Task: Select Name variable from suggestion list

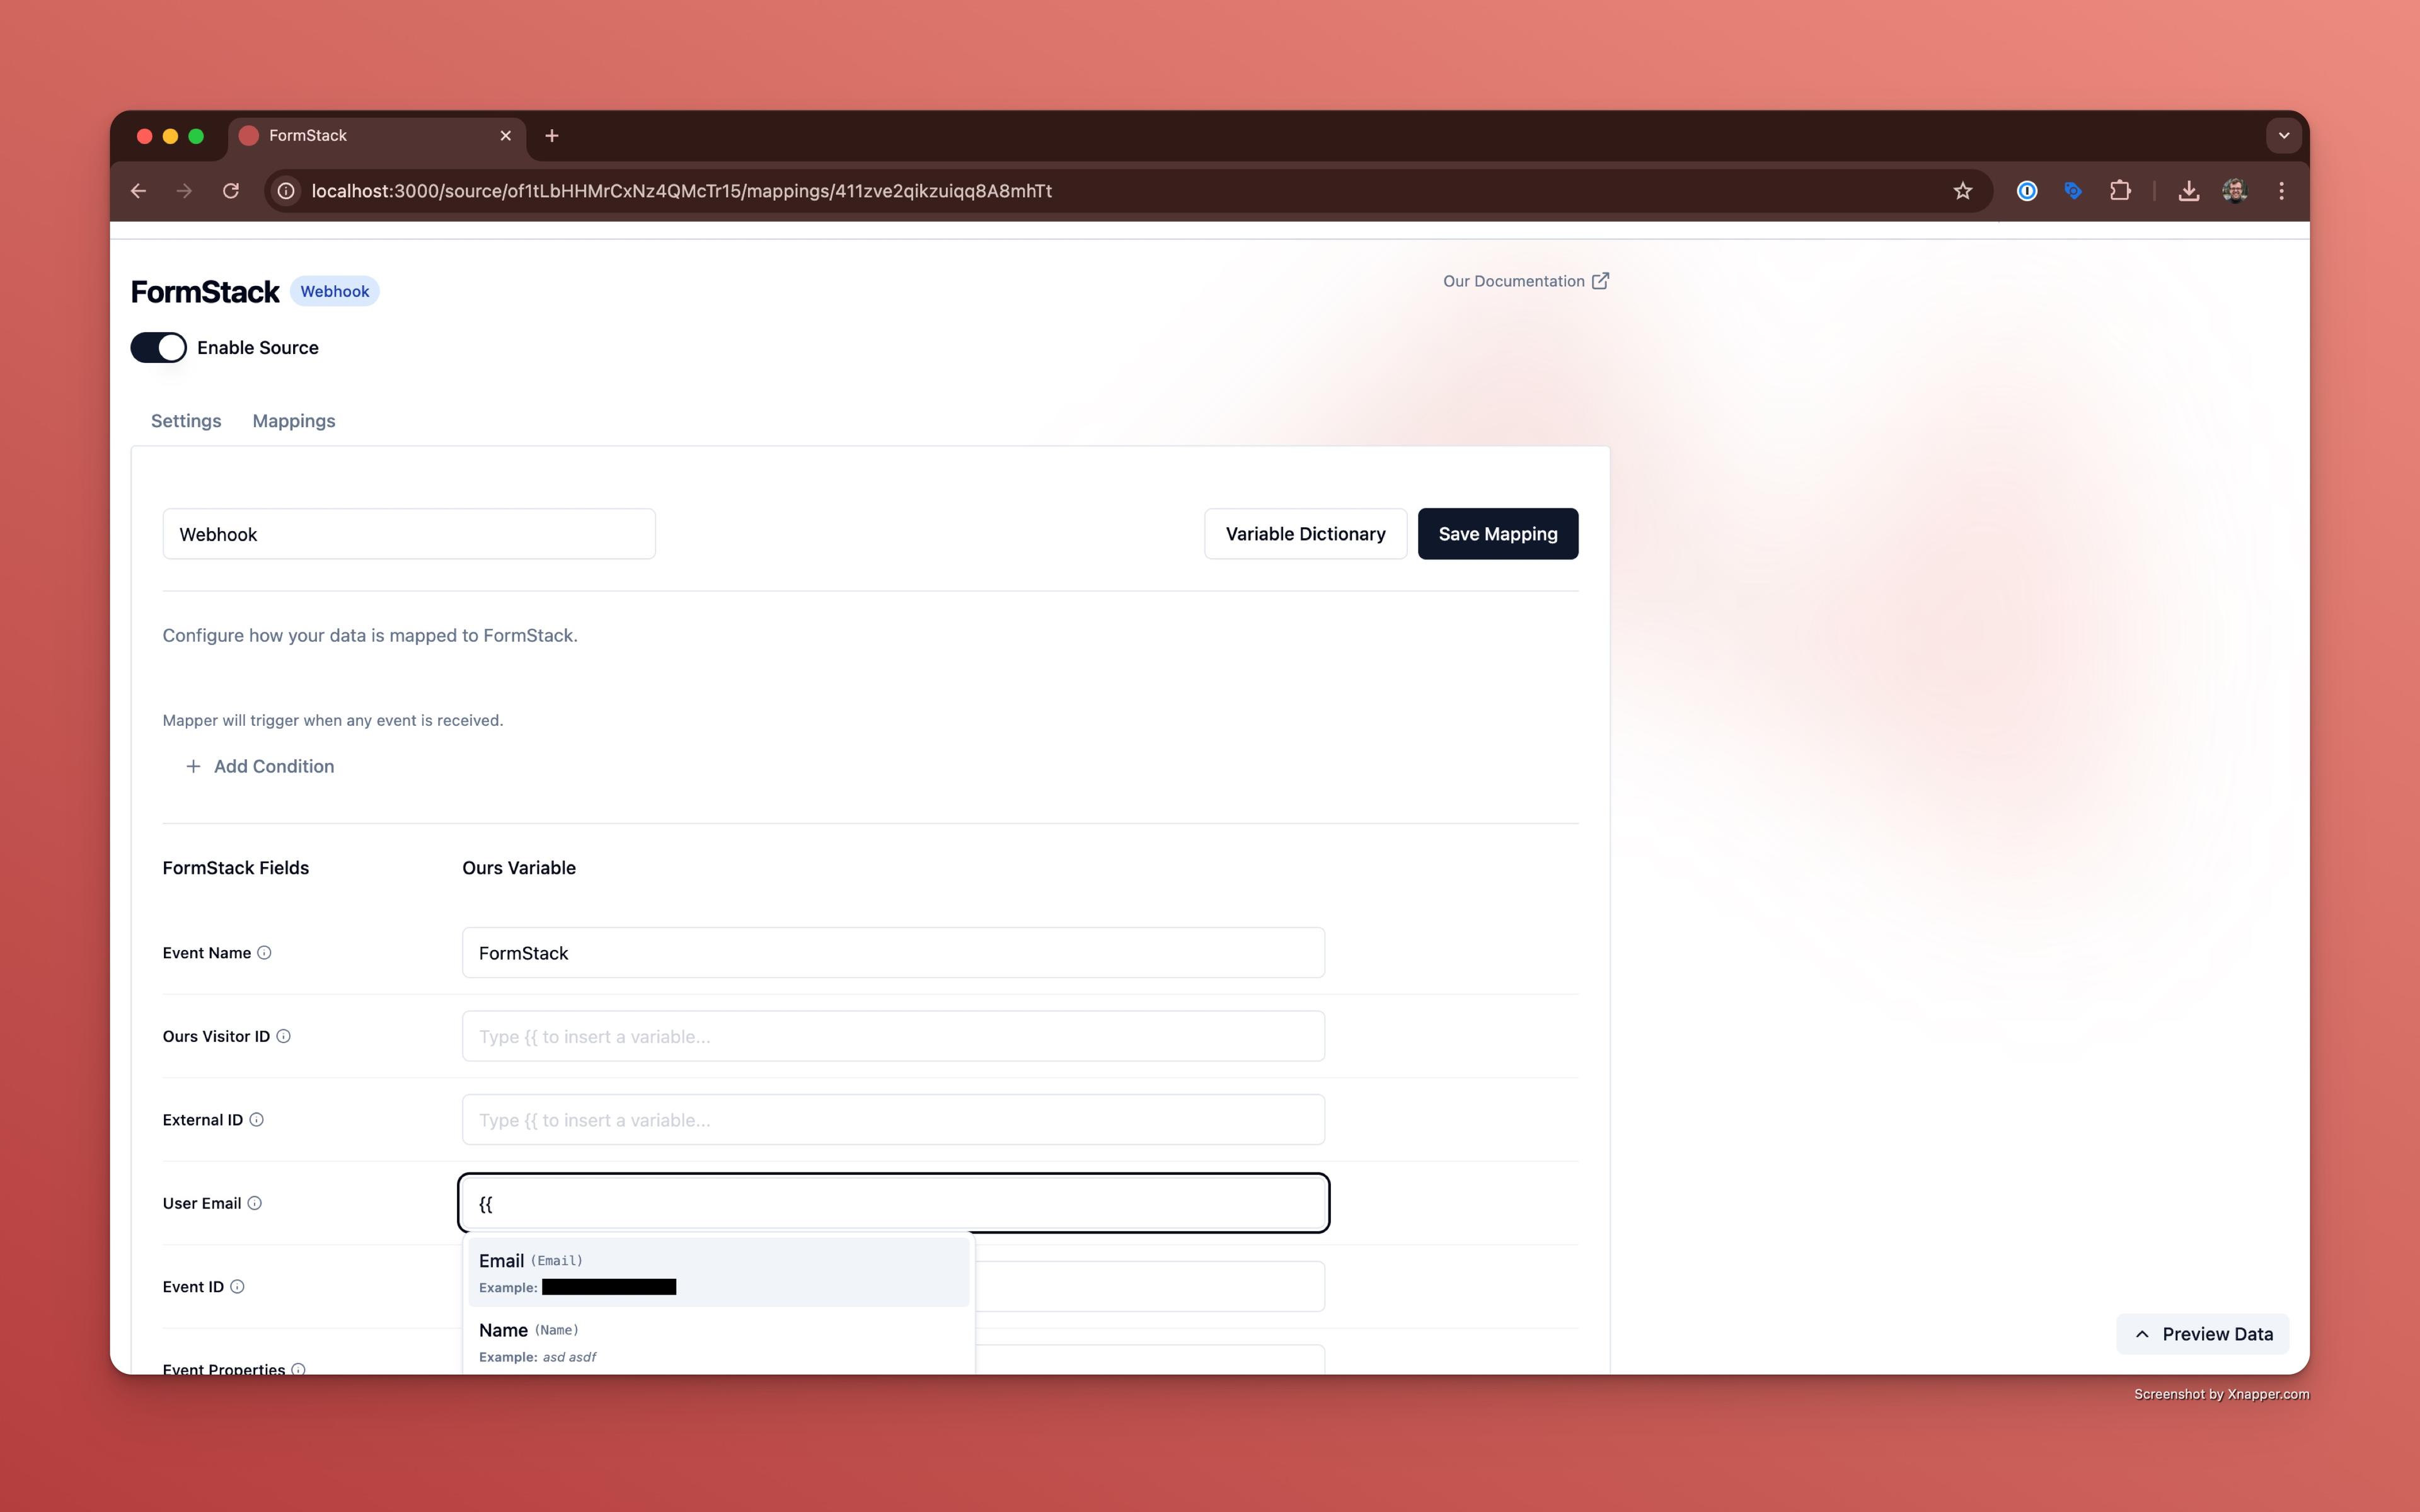Action: coord(718,1341)
